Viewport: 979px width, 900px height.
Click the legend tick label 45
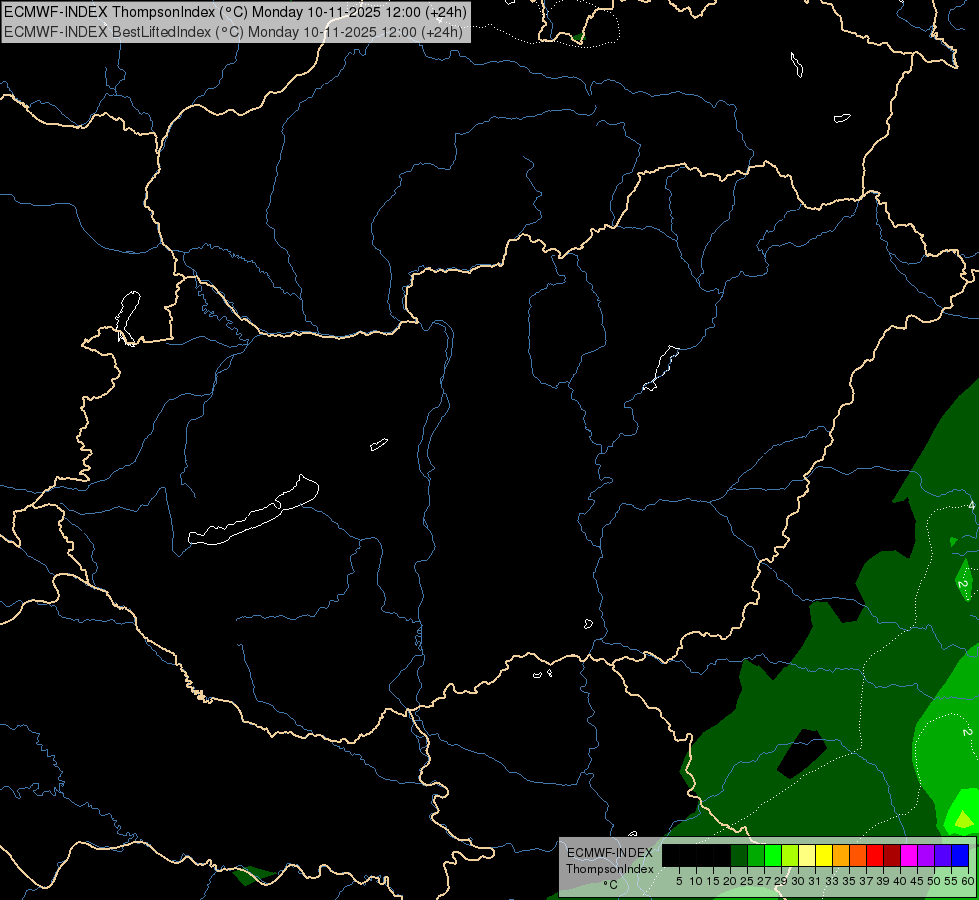click(x=917, y=881)
